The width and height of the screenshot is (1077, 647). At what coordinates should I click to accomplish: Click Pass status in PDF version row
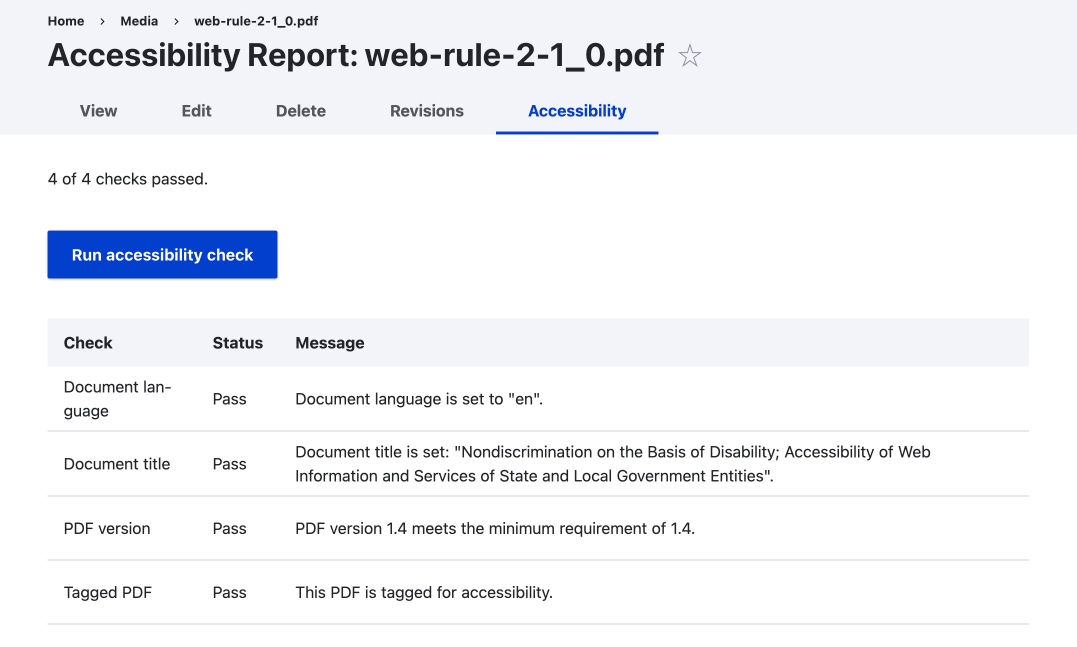coord(229,529)
